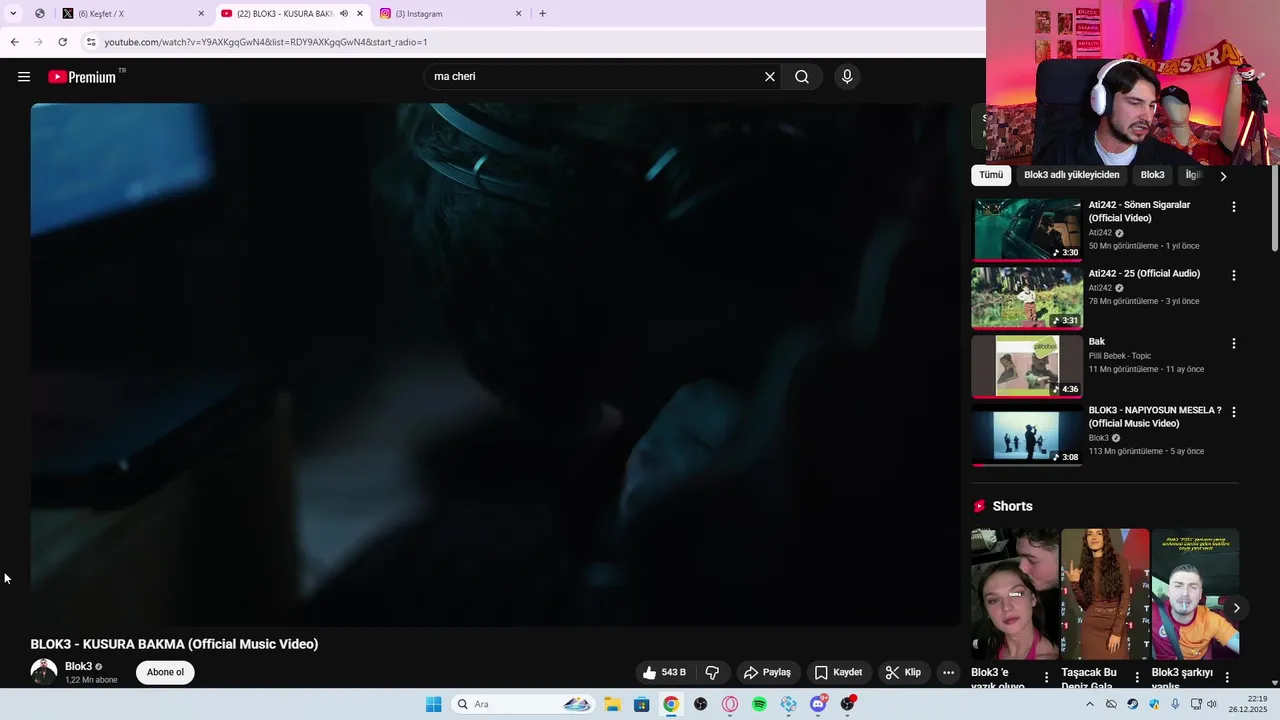
Task: Open a new browser tab
Action: 543,14
